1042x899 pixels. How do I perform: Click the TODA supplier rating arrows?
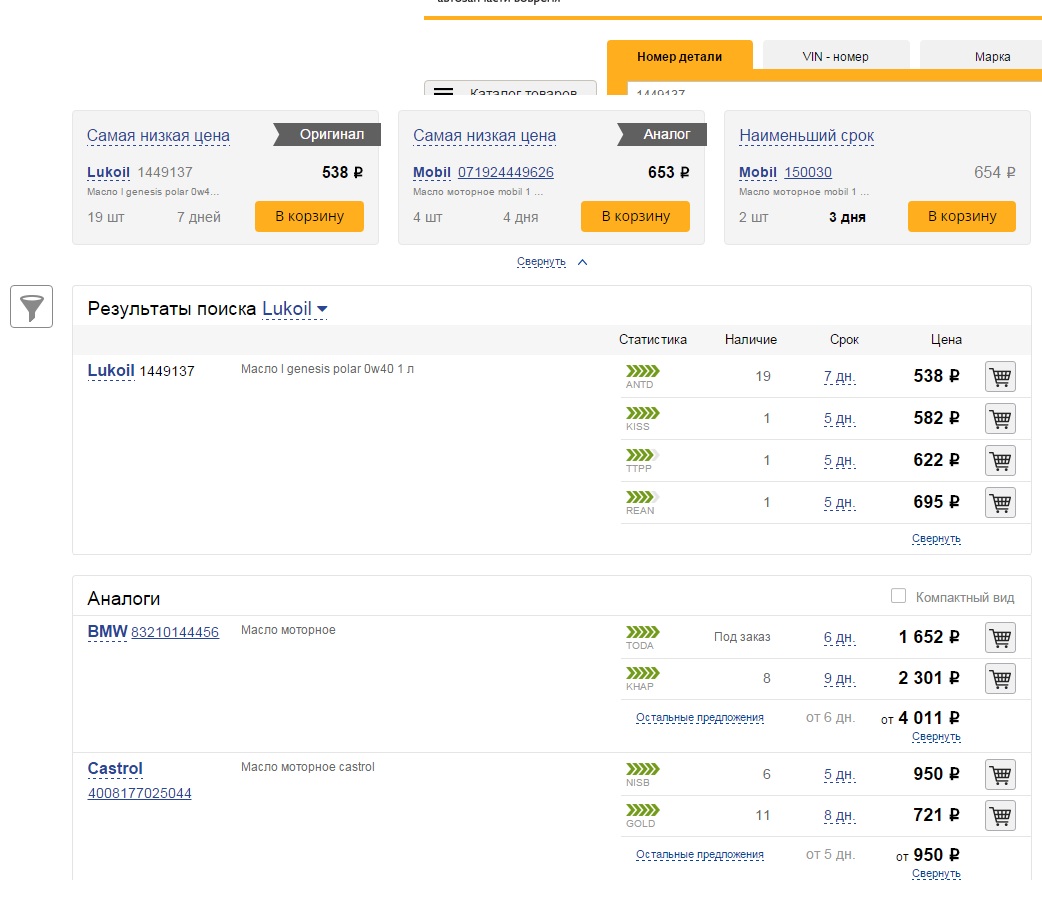click(x=643, y=632)
